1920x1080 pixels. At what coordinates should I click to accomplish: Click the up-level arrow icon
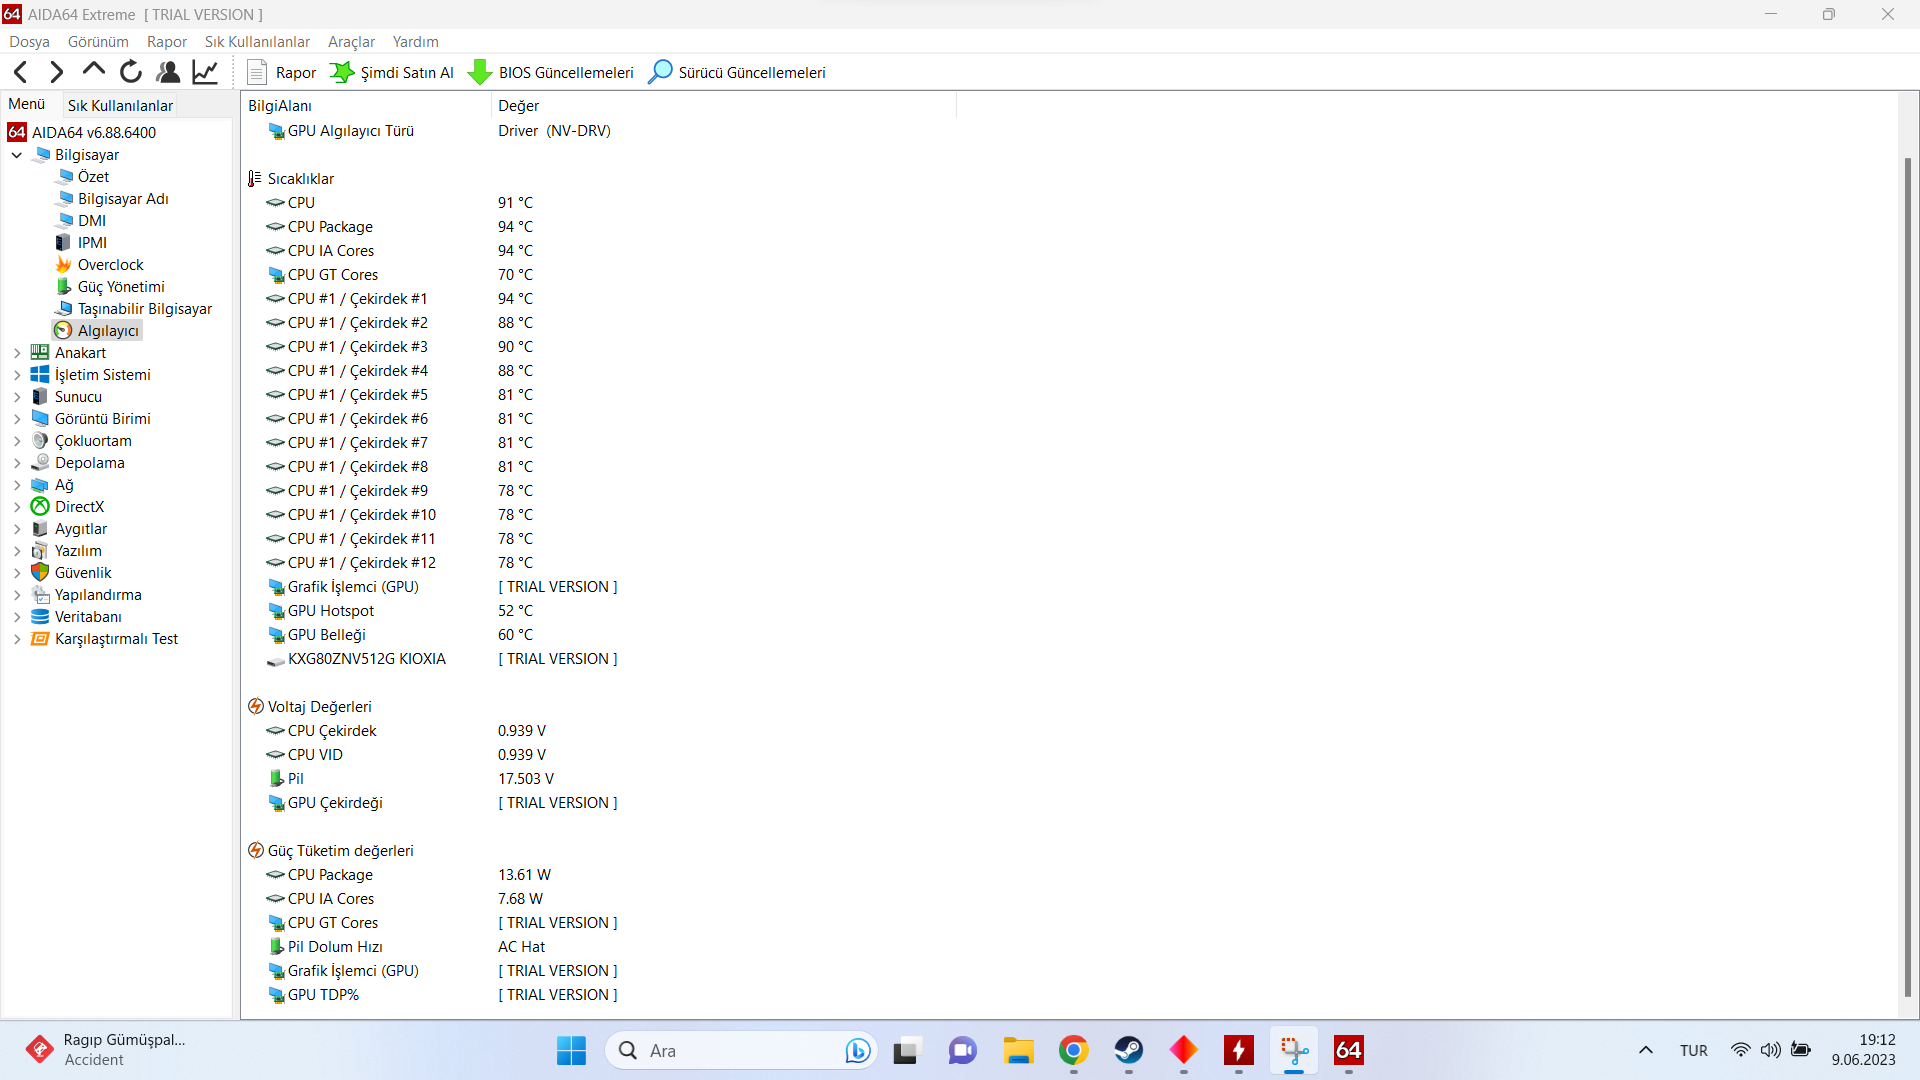pyautogui.click(x=94, y=70)
